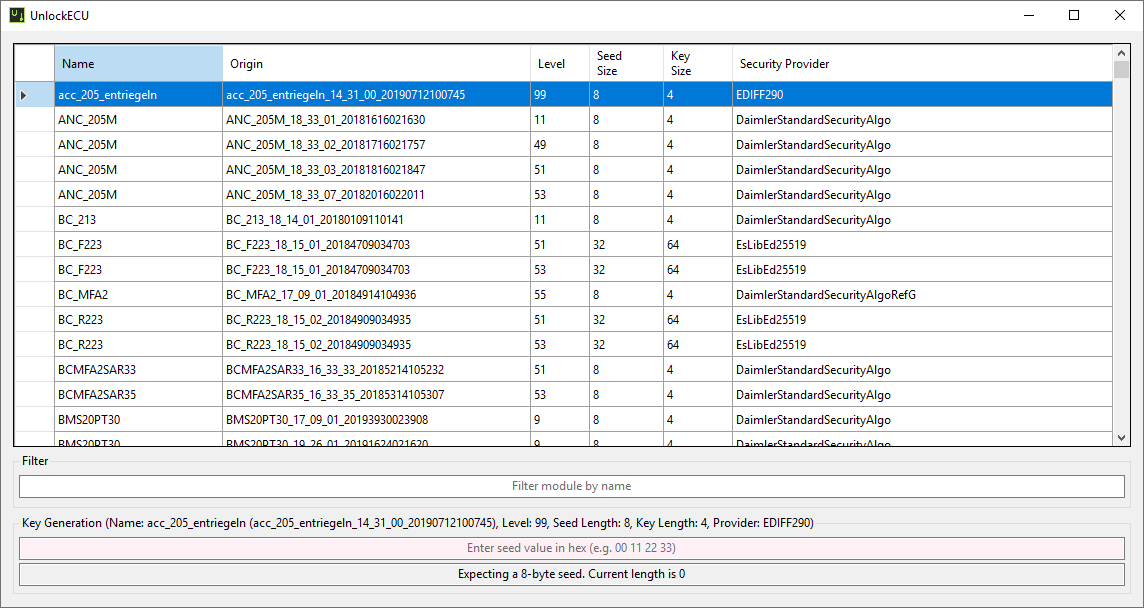Select origin ANC_205M_18_33_07_20182016022011

coord(376,195)
